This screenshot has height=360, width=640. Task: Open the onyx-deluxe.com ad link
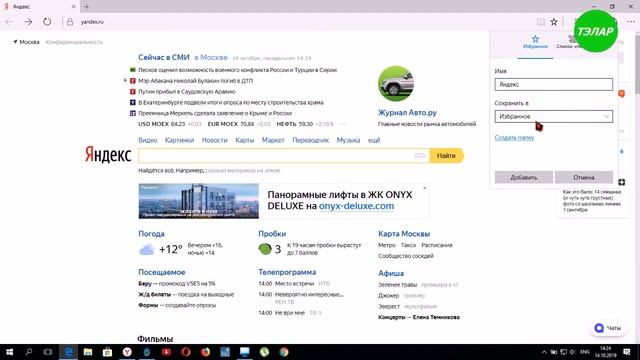coord(356,206)
